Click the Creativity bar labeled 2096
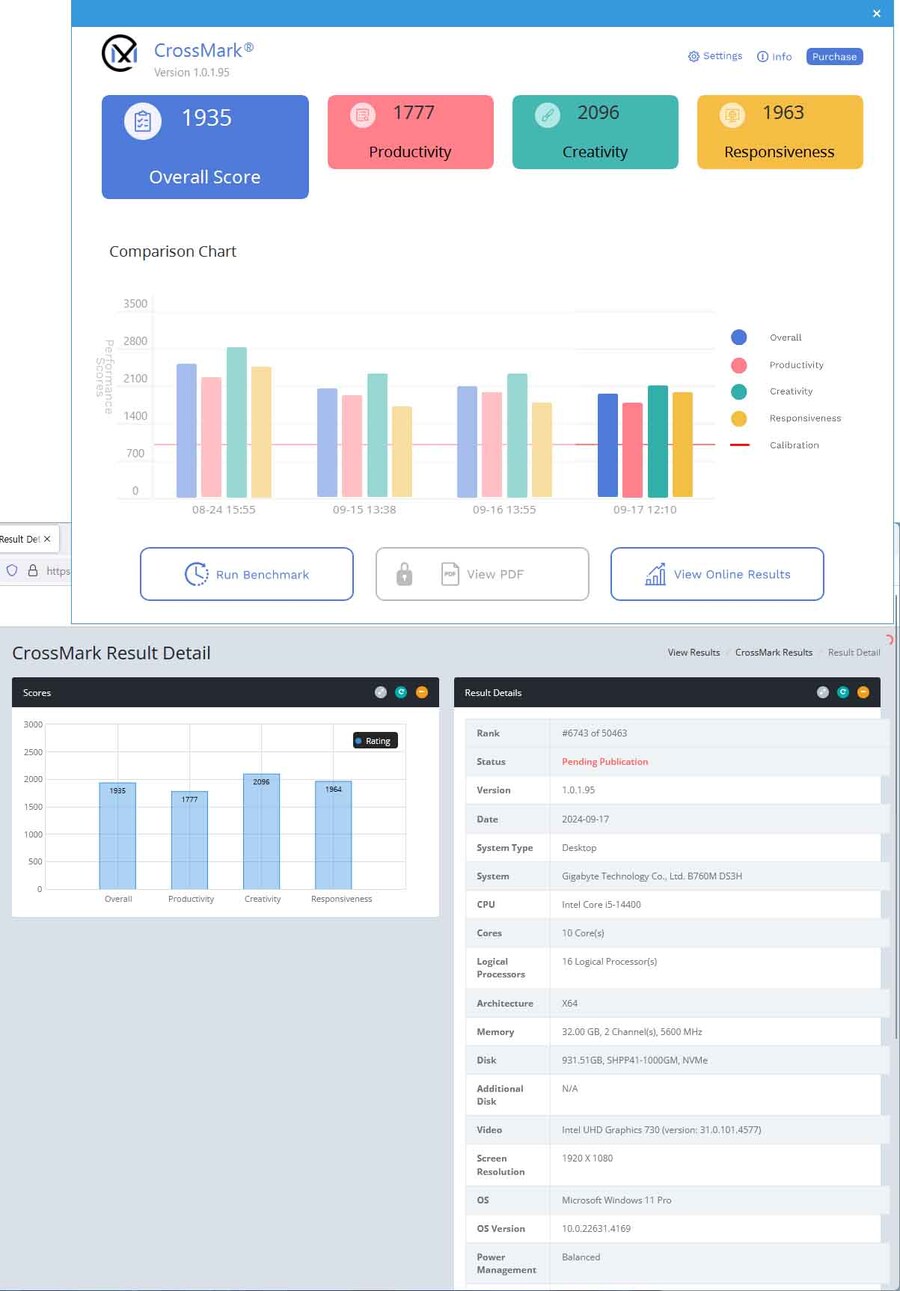This screenshot has width=900, height=1291. coord(261,831)
